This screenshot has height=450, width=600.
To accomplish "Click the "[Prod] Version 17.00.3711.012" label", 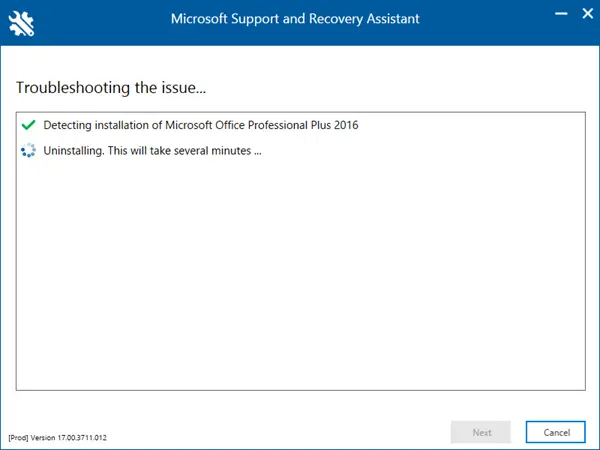I will coord(57,437).
